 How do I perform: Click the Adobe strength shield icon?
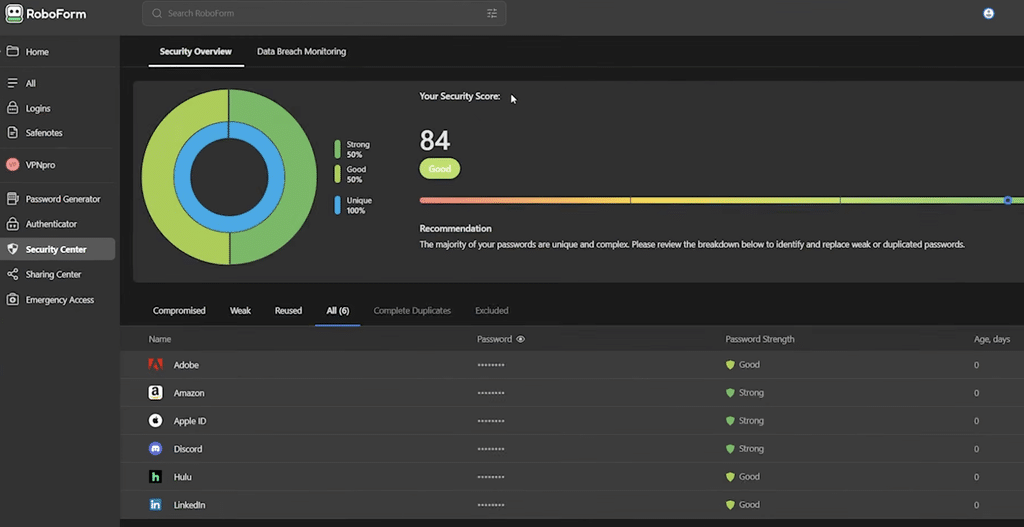[x=730, y=365]
